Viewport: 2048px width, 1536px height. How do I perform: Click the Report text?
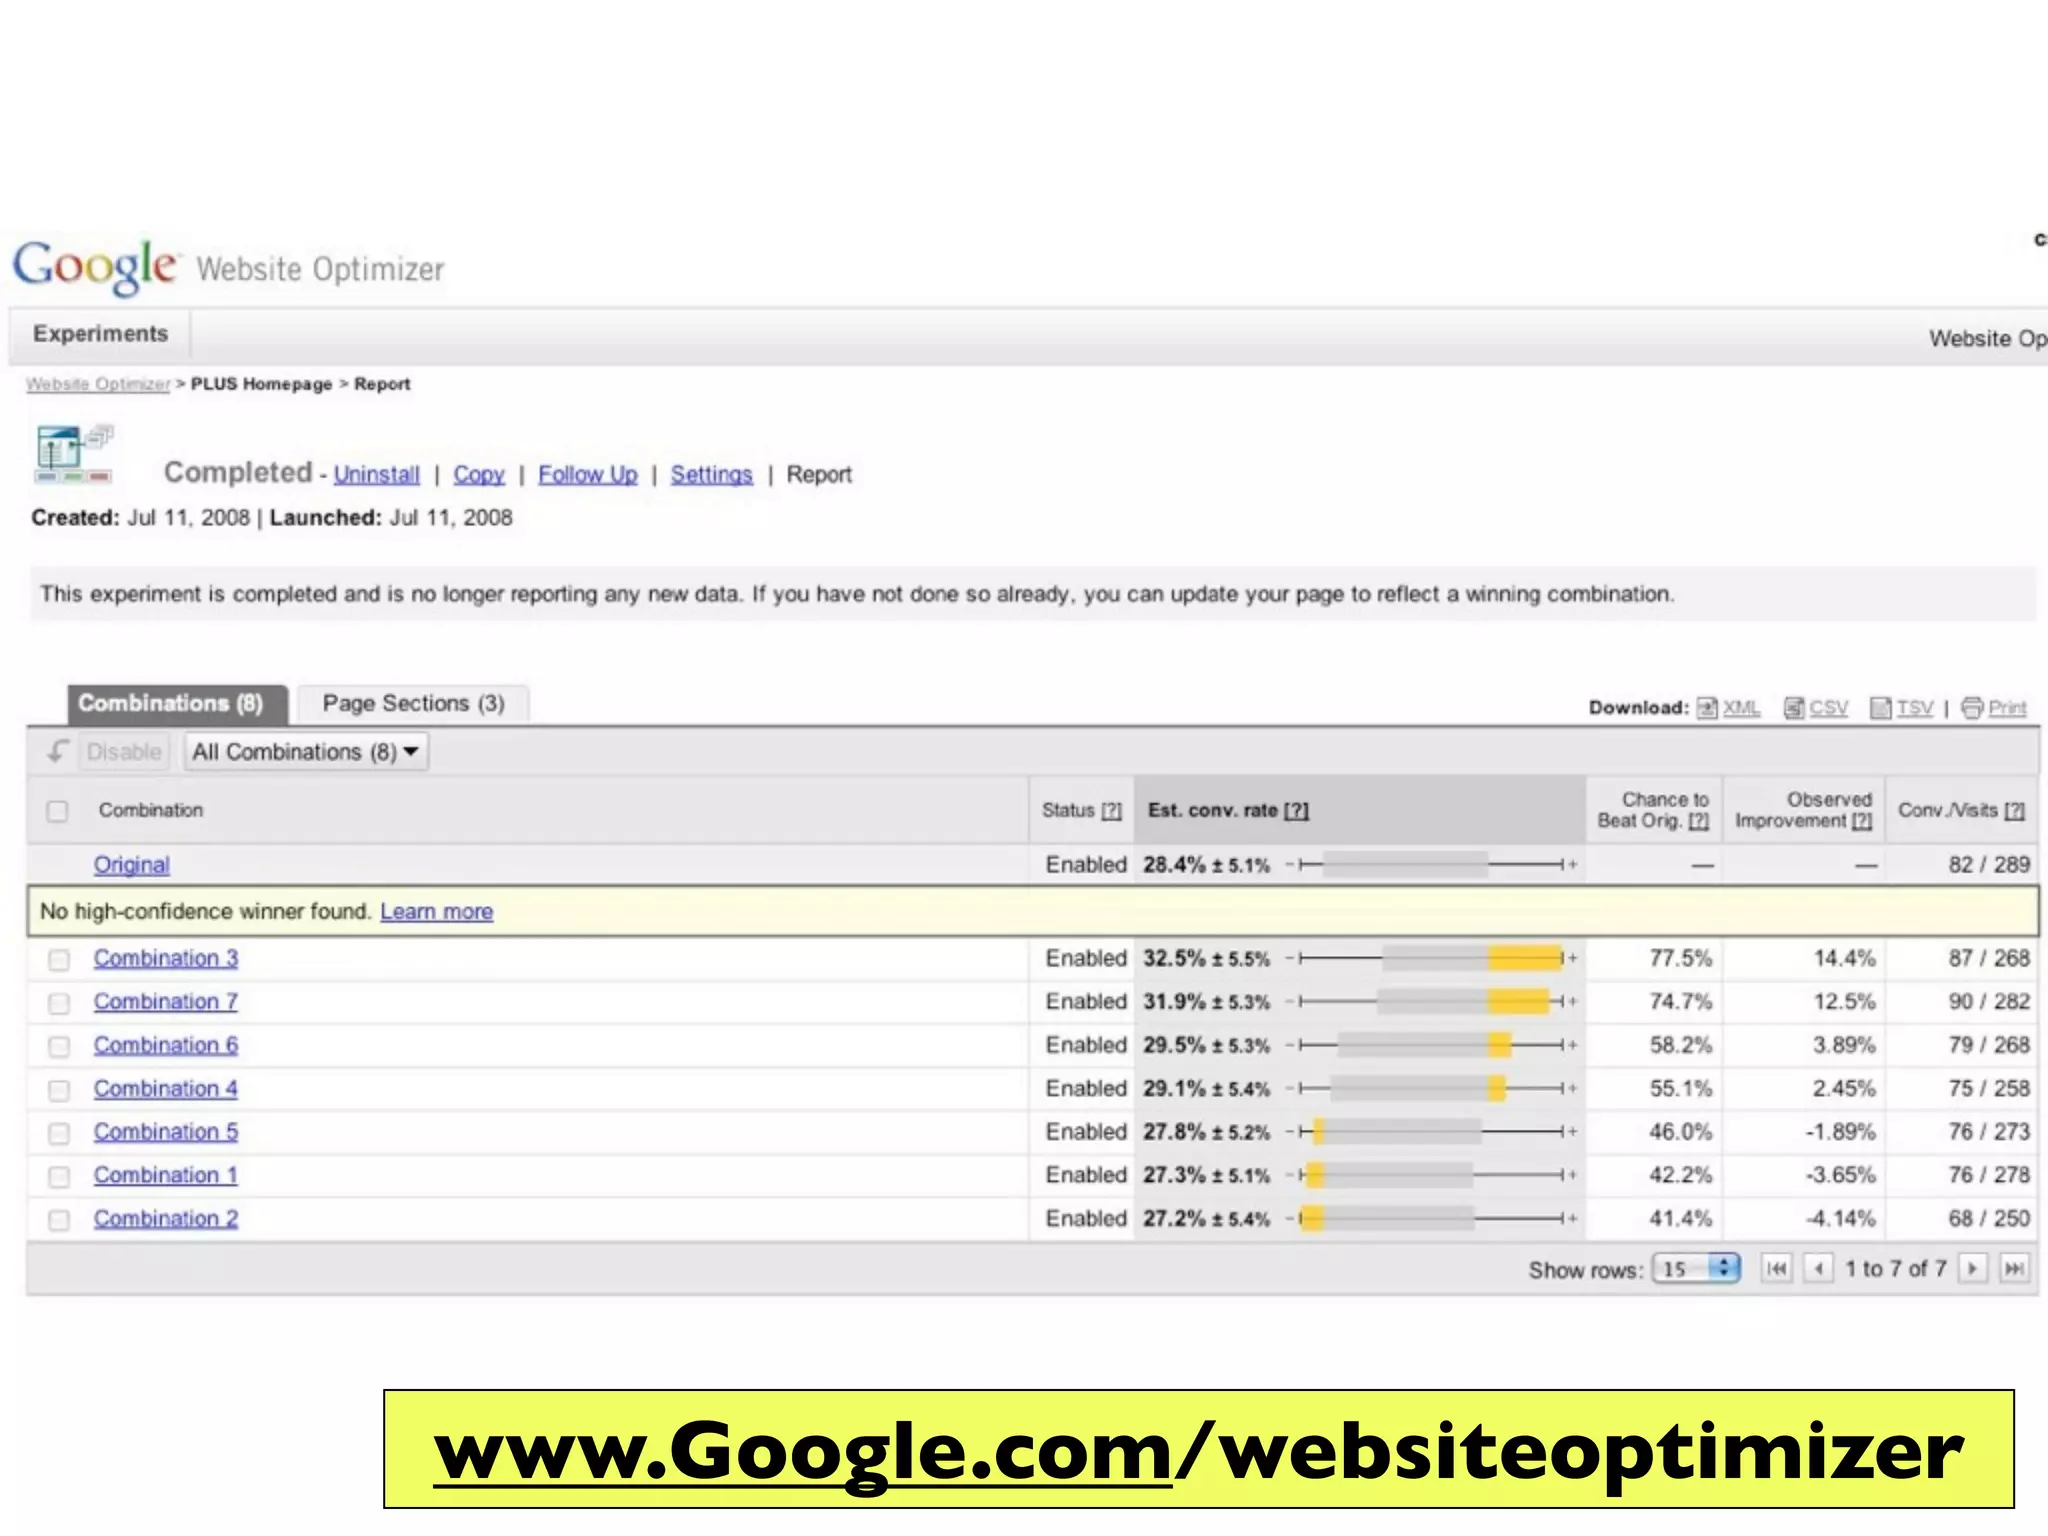pos(819,474)
